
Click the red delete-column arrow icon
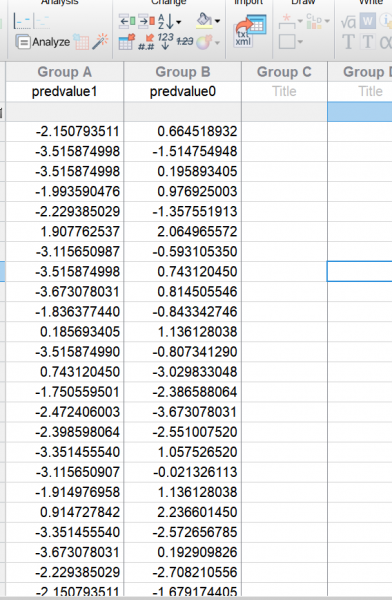tap(146, 21)
